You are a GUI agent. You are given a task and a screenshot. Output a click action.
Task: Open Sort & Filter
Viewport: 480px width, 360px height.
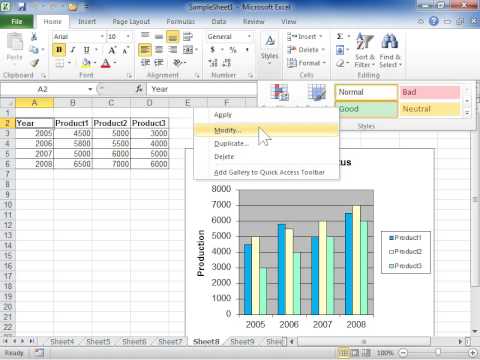click(x=365, y=50)
